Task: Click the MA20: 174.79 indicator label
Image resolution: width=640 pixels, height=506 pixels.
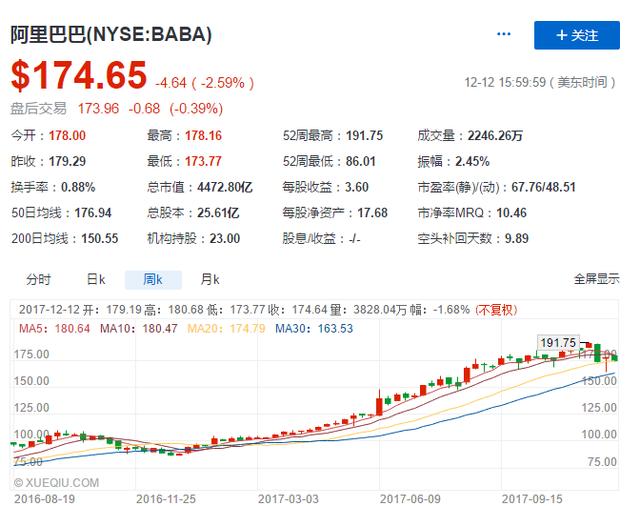Action: coord(226,328)
